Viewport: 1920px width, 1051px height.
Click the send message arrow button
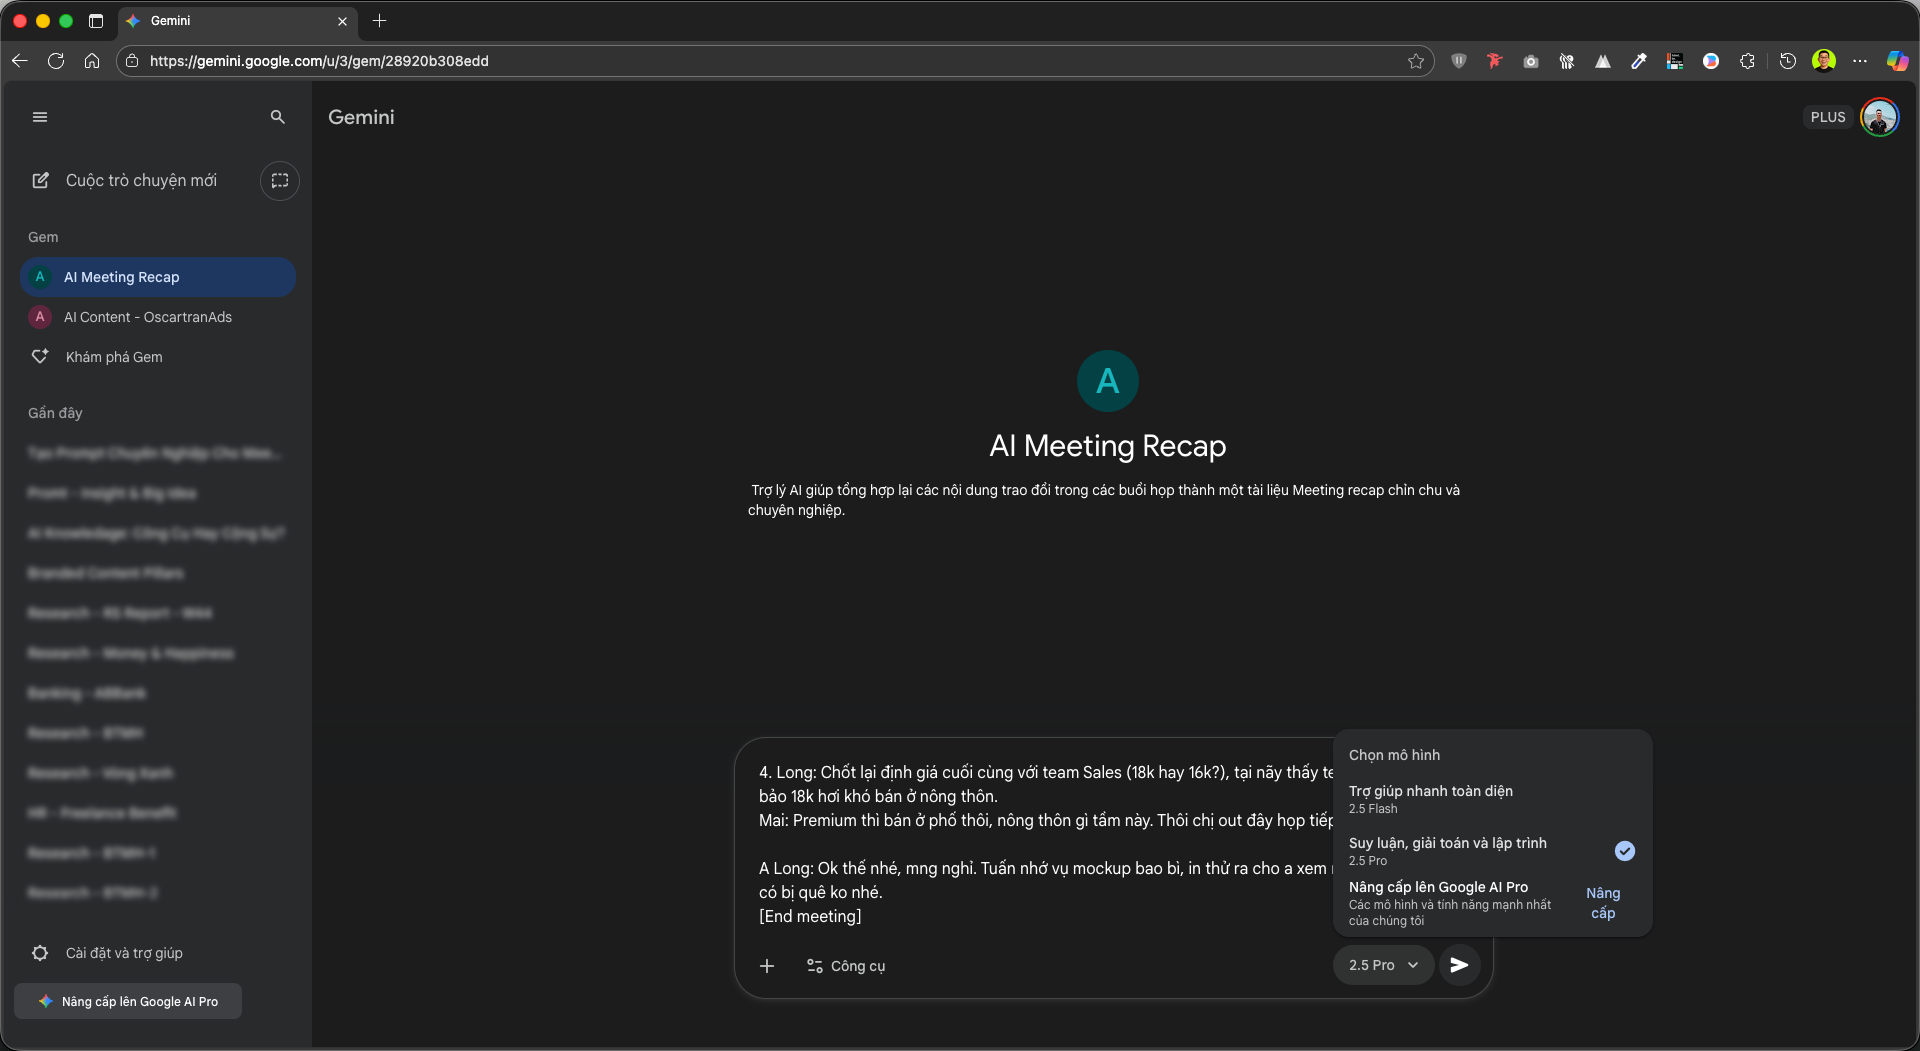pos(1459,965)
